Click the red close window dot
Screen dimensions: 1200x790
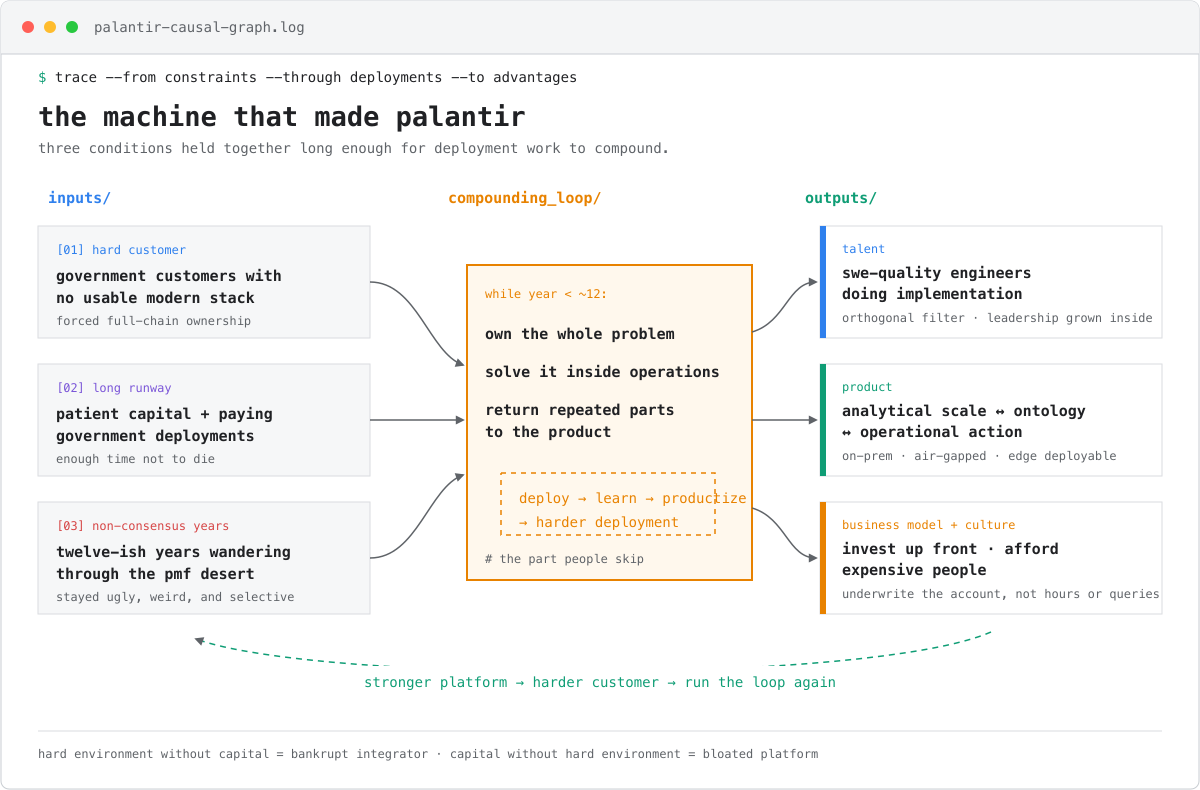point(28,27)
